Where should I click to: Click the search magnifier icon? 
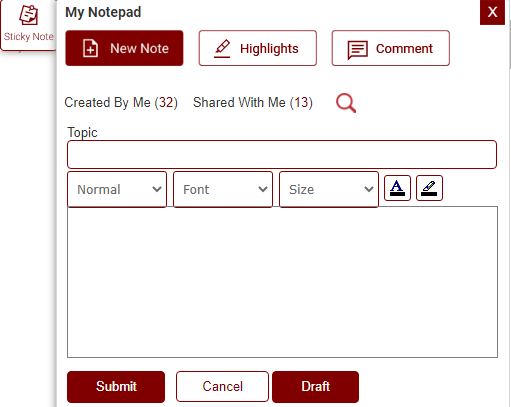tap(346, 103)
